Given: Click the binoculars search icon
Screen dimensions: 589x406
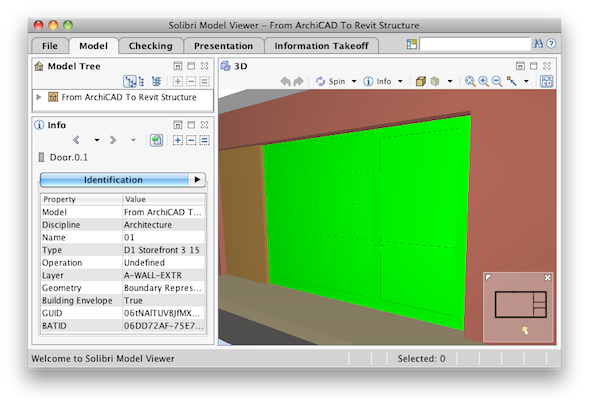Looking at the screenshot, I should [538, 44].
